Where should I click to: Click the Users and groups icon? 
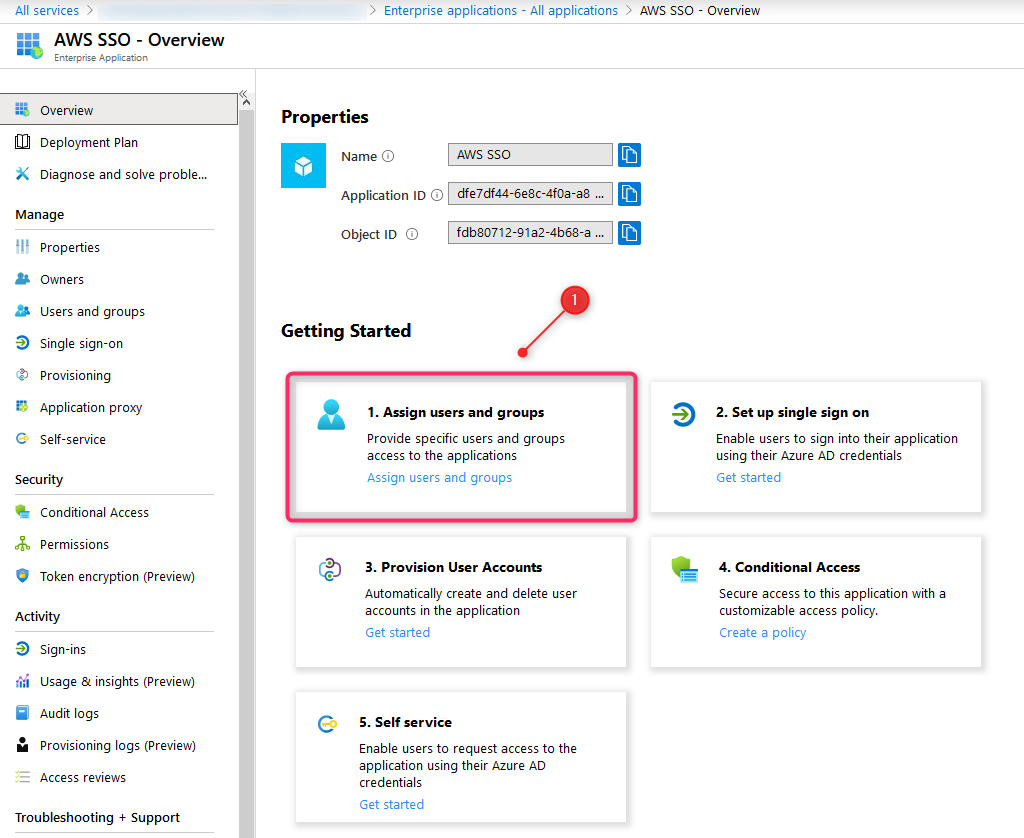coord(22,310)
